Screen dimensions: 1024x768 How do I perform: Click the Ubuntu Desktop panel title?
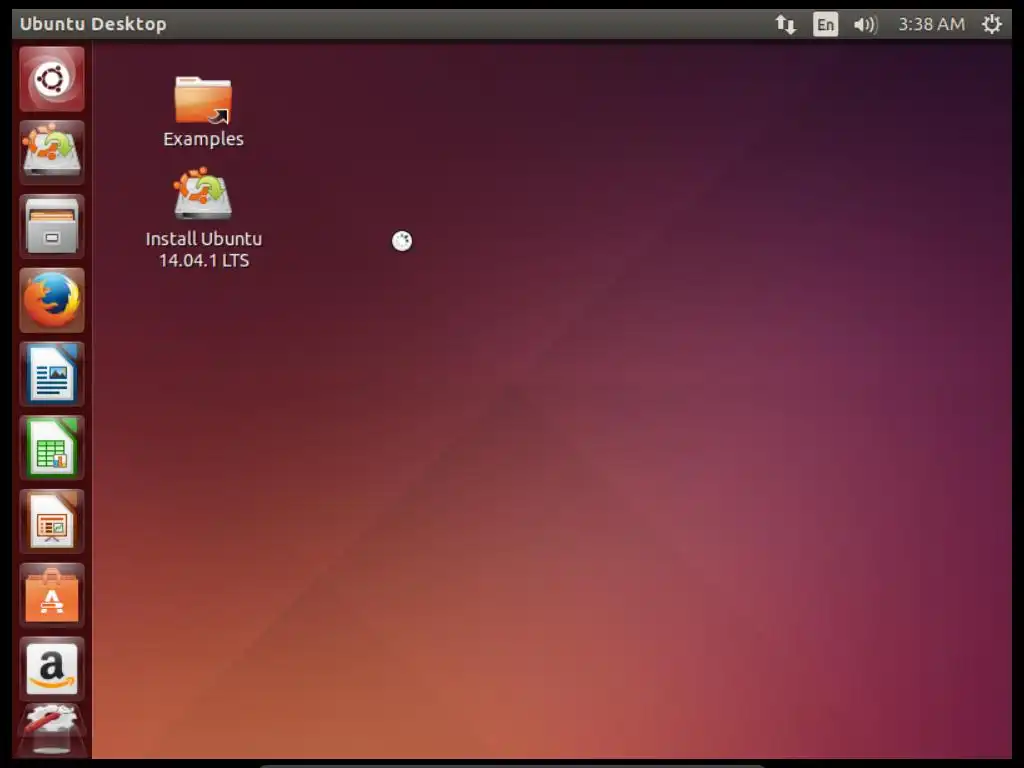pos(93,24)
